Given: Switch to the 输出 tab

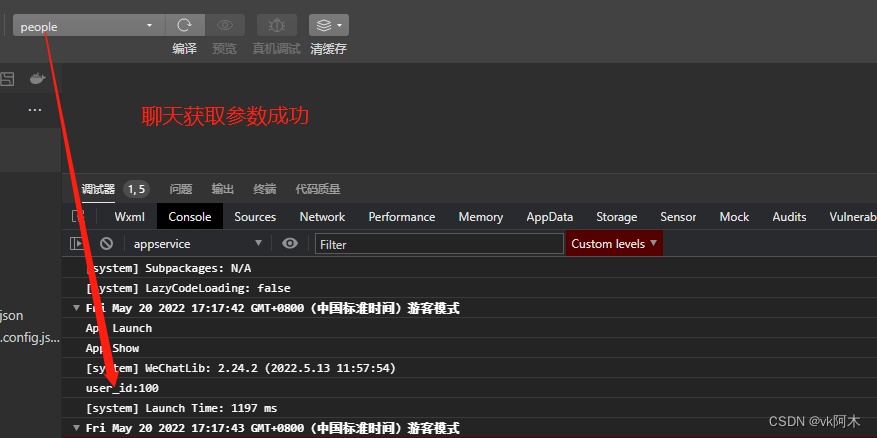Looking at the screenshot, I should (223, 189).
